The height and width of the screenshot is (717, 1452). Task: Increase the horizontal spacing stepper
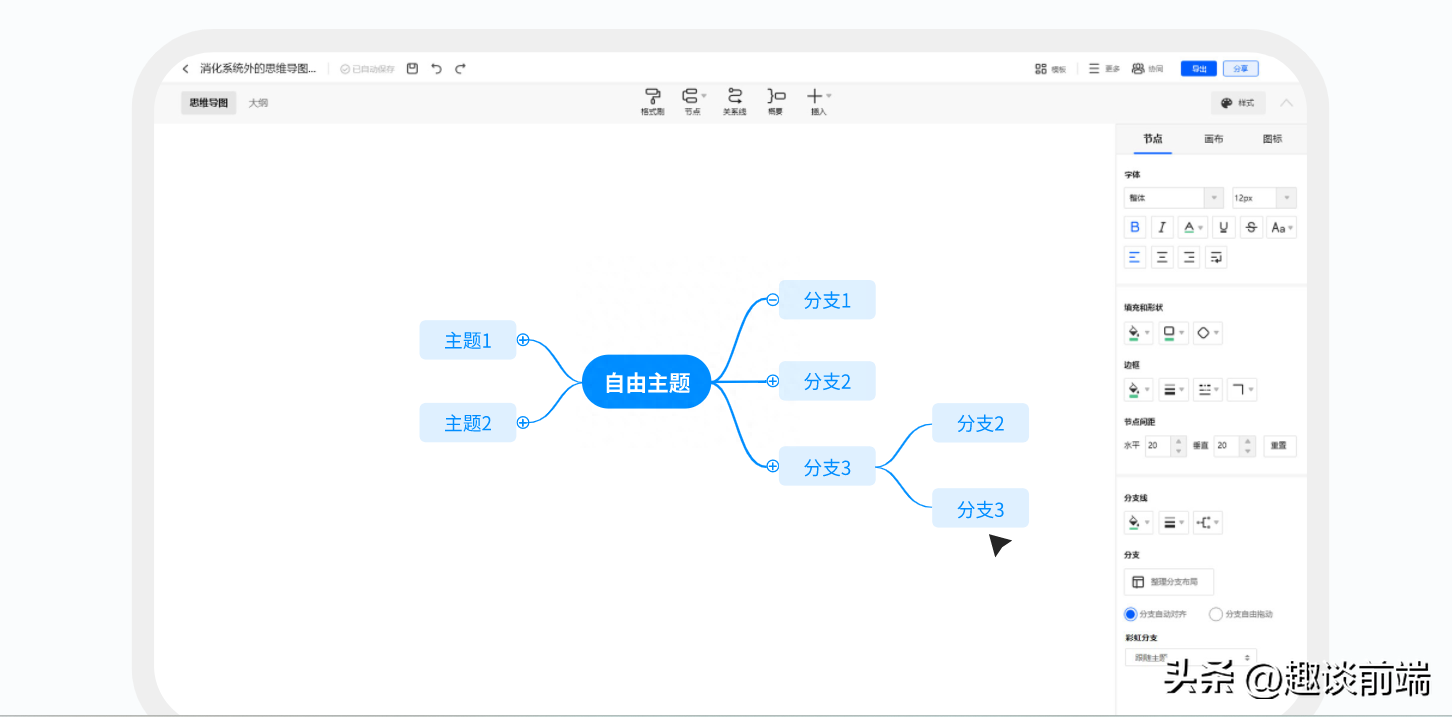click(x=1179, y=440)
